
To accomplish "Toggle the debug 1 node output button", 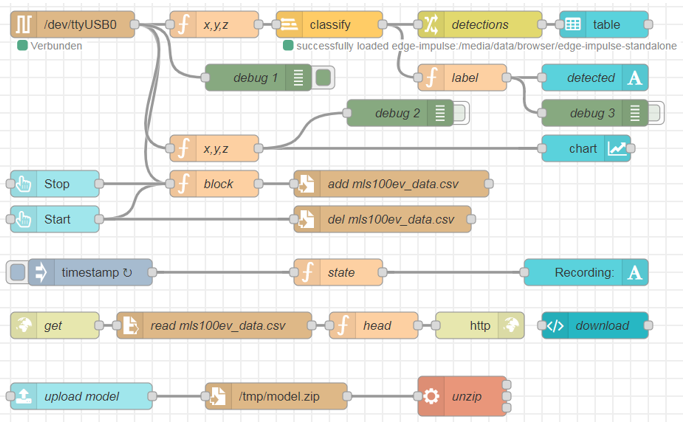I will 323,78.
